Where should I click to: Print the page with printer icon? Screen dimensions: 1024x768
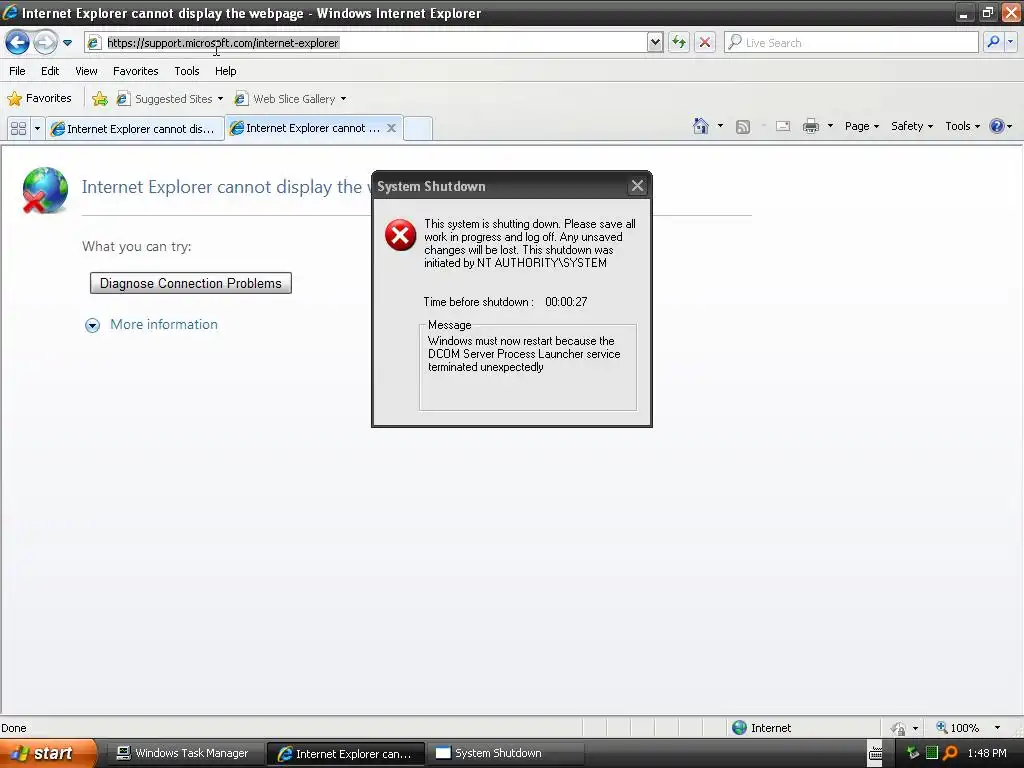click(x=810, y=126)
